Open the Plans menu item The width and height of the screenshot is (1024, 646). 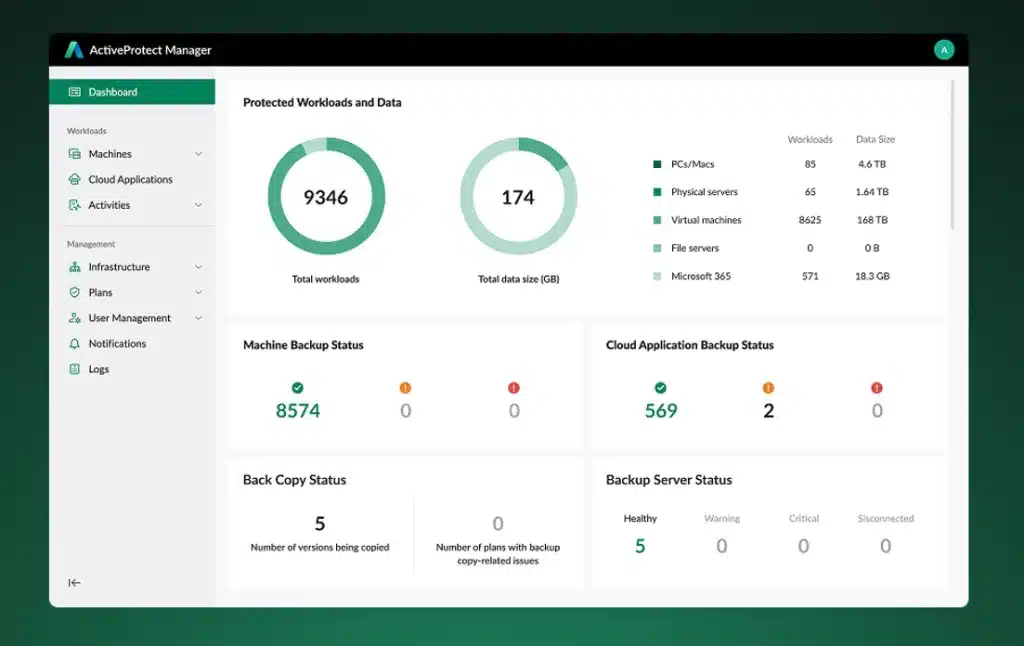[x=132, y=293]
